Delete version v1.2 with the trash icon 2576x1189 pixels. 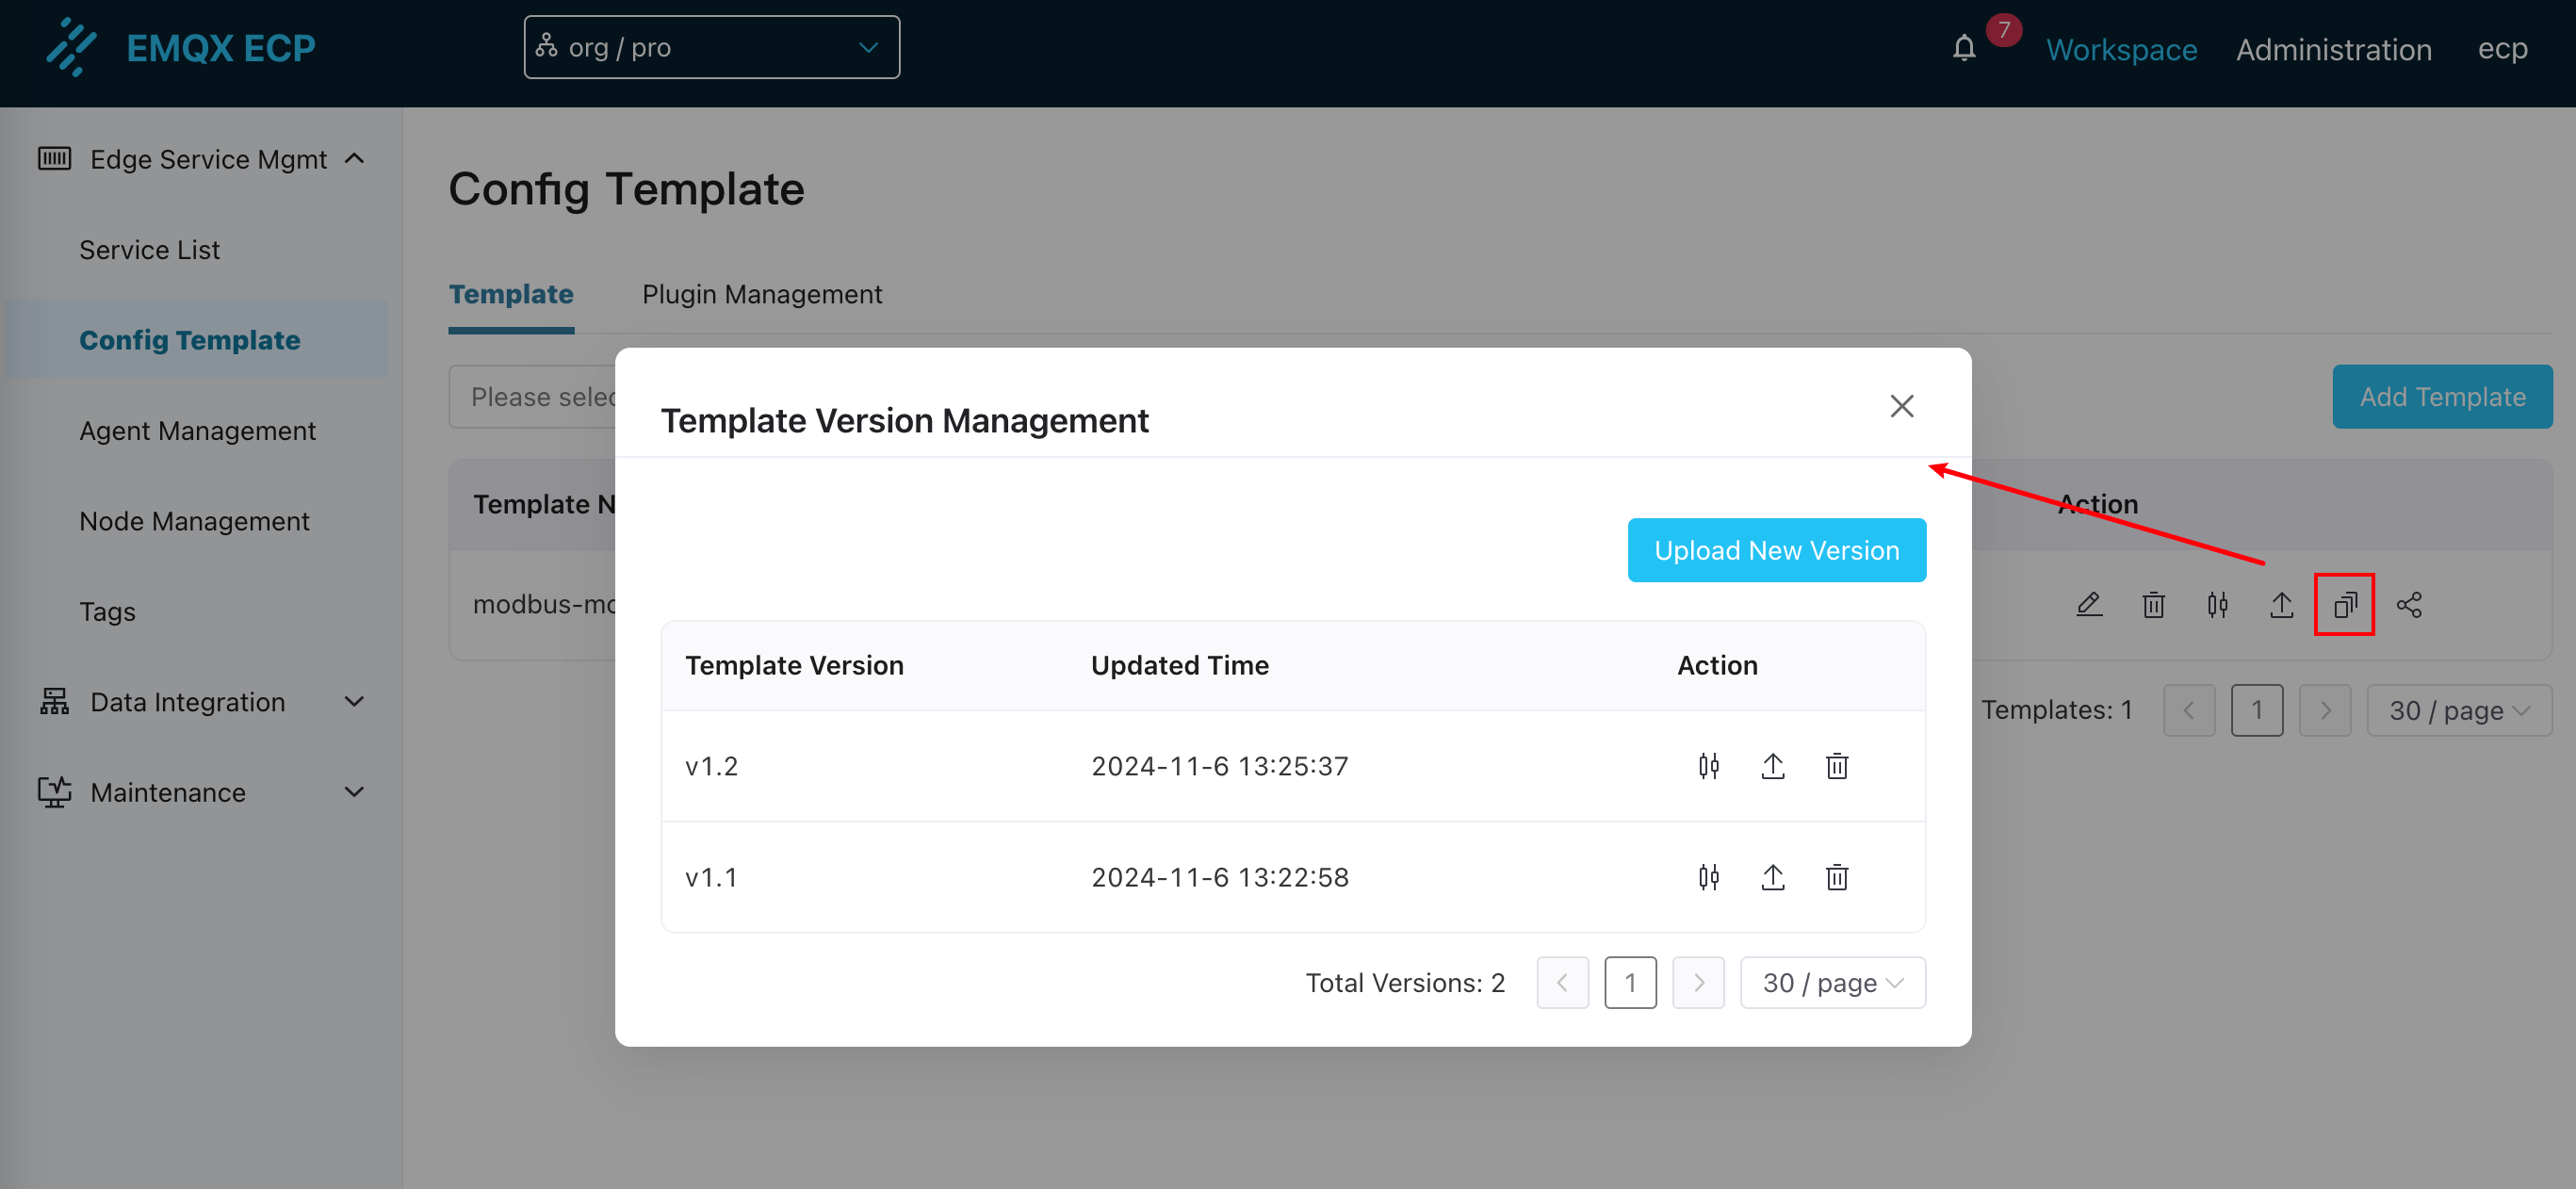tap(1836, 766)
